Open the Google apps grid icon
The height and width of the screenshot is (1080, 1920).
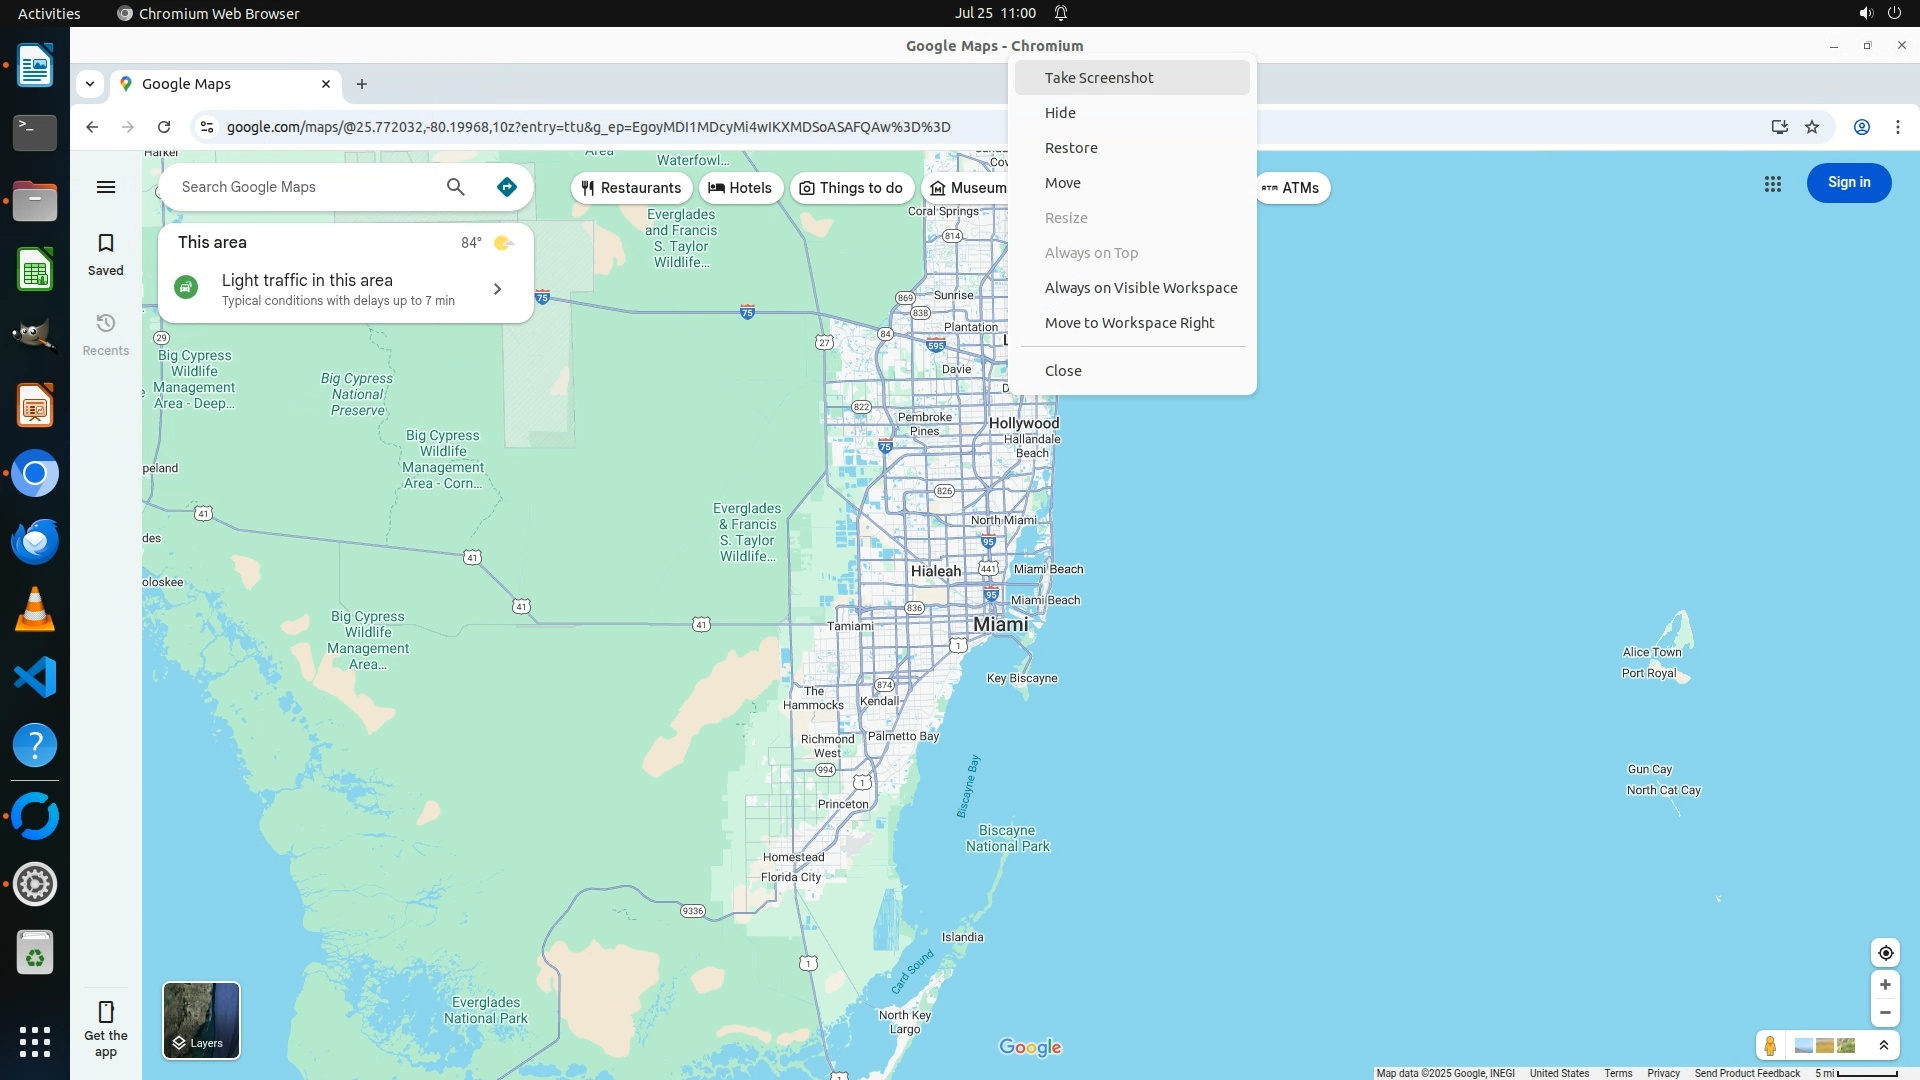[x=1773, y=184]
